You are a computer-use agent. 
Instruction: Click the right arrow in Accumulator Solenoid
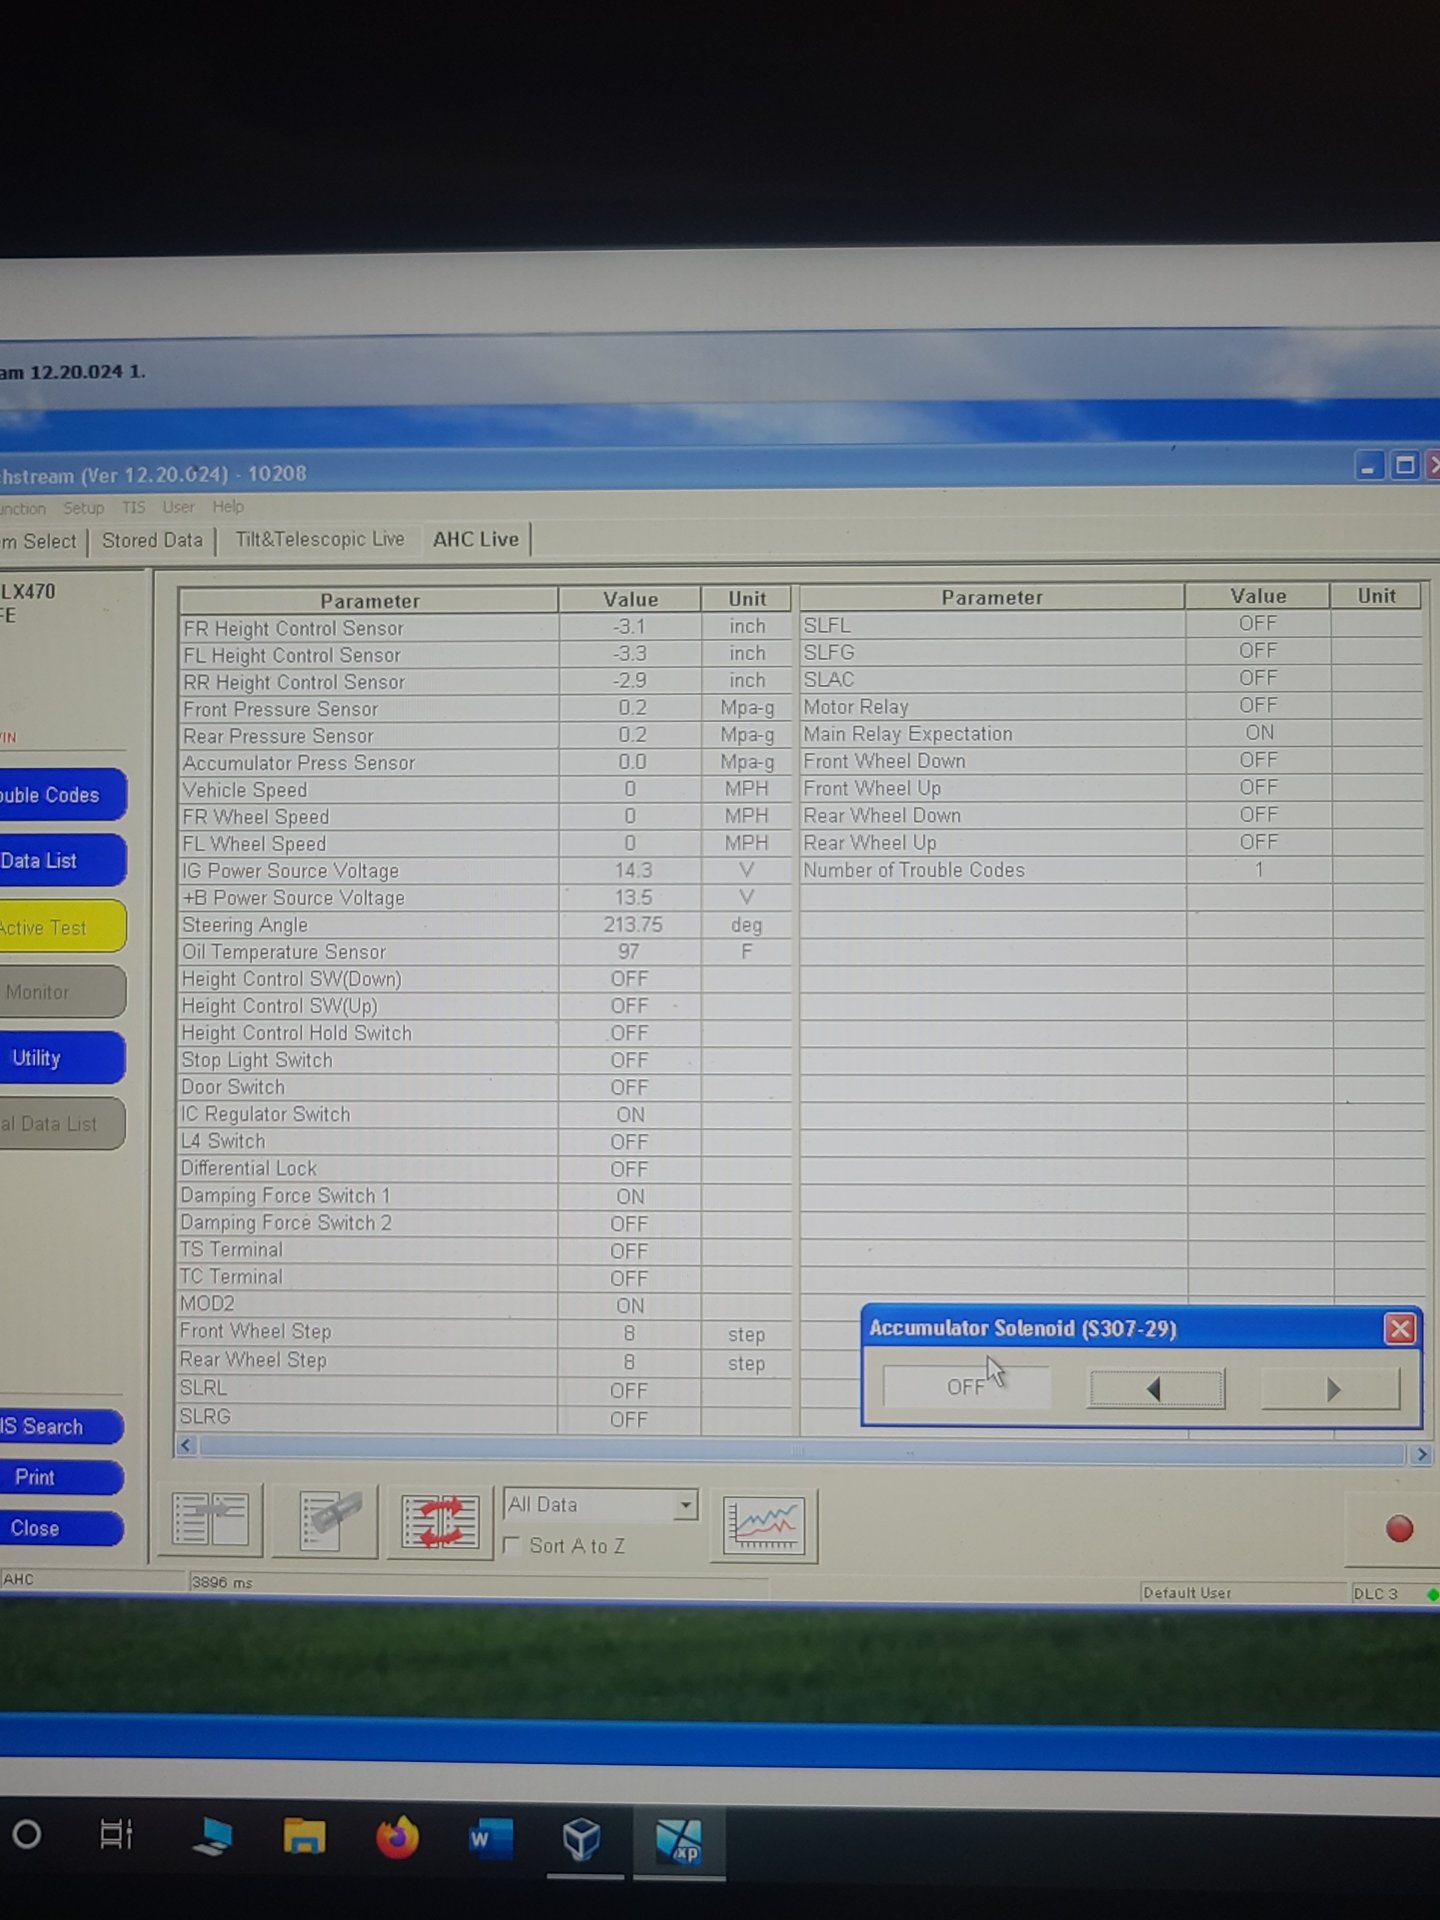1331,1389
